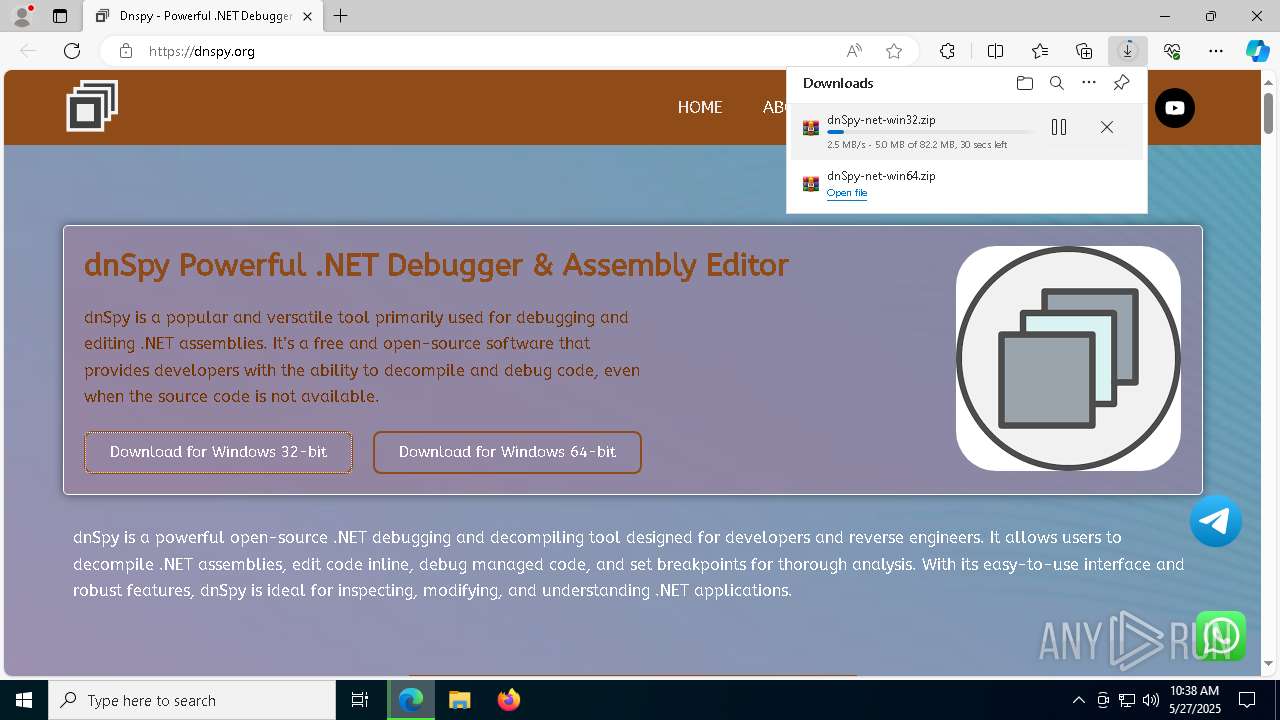
Task: Click the win32 download progress bar
Action: coord(931,132)
